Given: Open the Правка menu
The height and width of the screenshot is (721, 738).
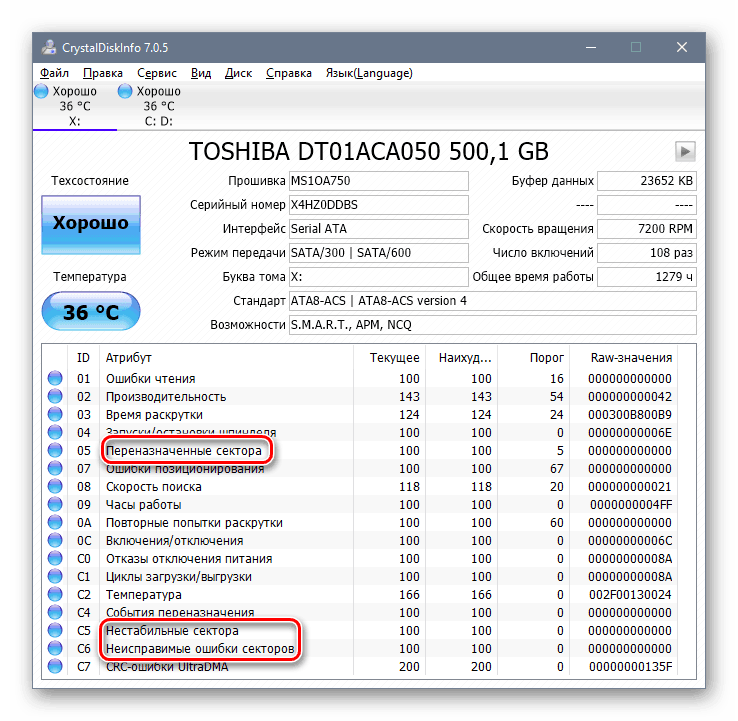Looking at the screenshot, I should pyautogui.click(x=103, y=73).
